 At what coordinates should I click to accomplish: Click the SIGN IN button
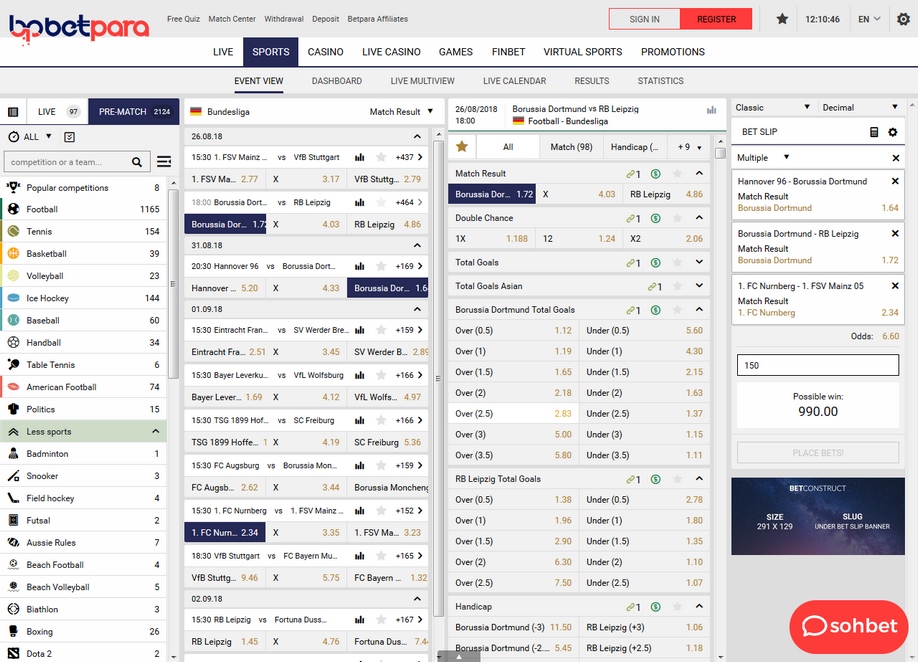click(x=645, y=19)
